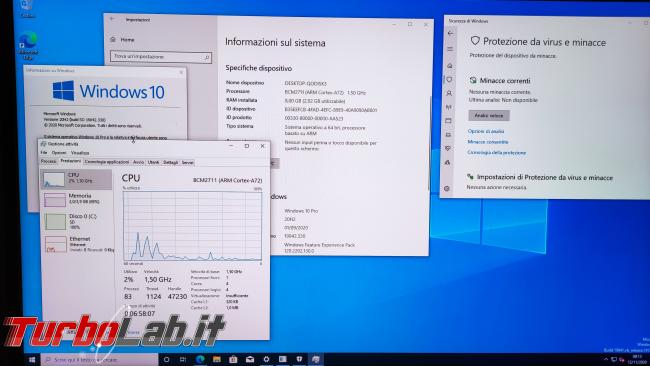
Task: Show hidden system tray icons
Action: [x=606, y=359]
